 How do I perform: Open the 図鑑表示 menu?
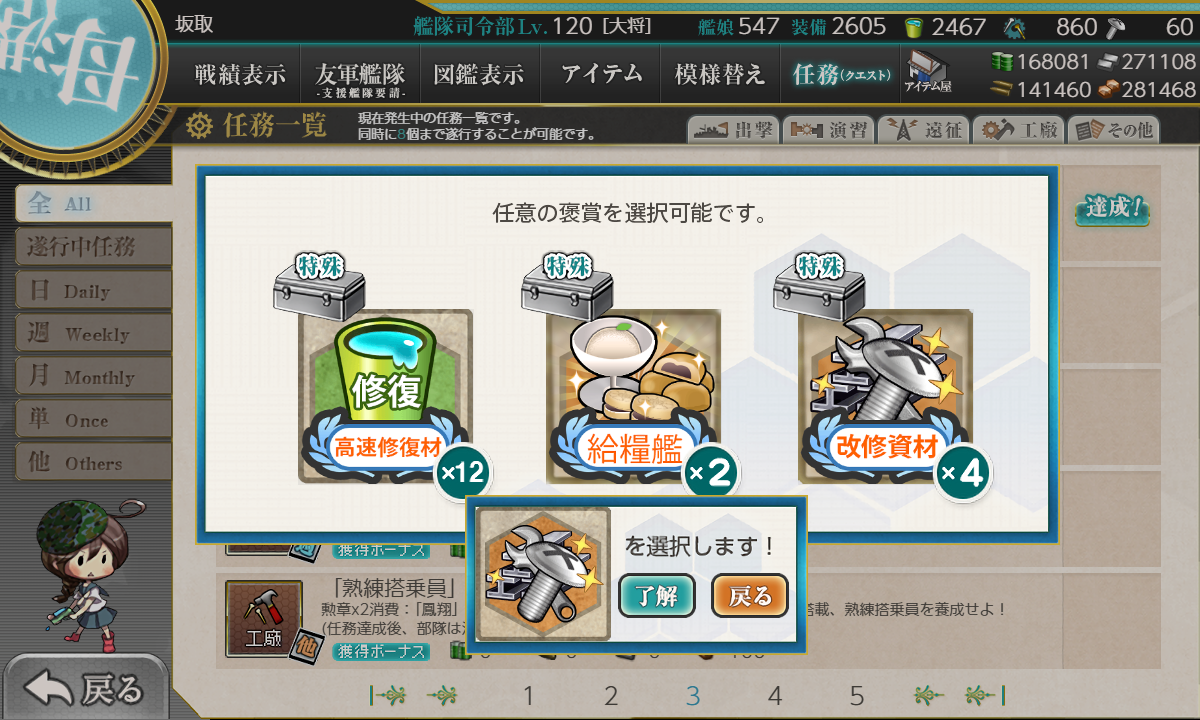pyautogui.click(x=479, y=75)
